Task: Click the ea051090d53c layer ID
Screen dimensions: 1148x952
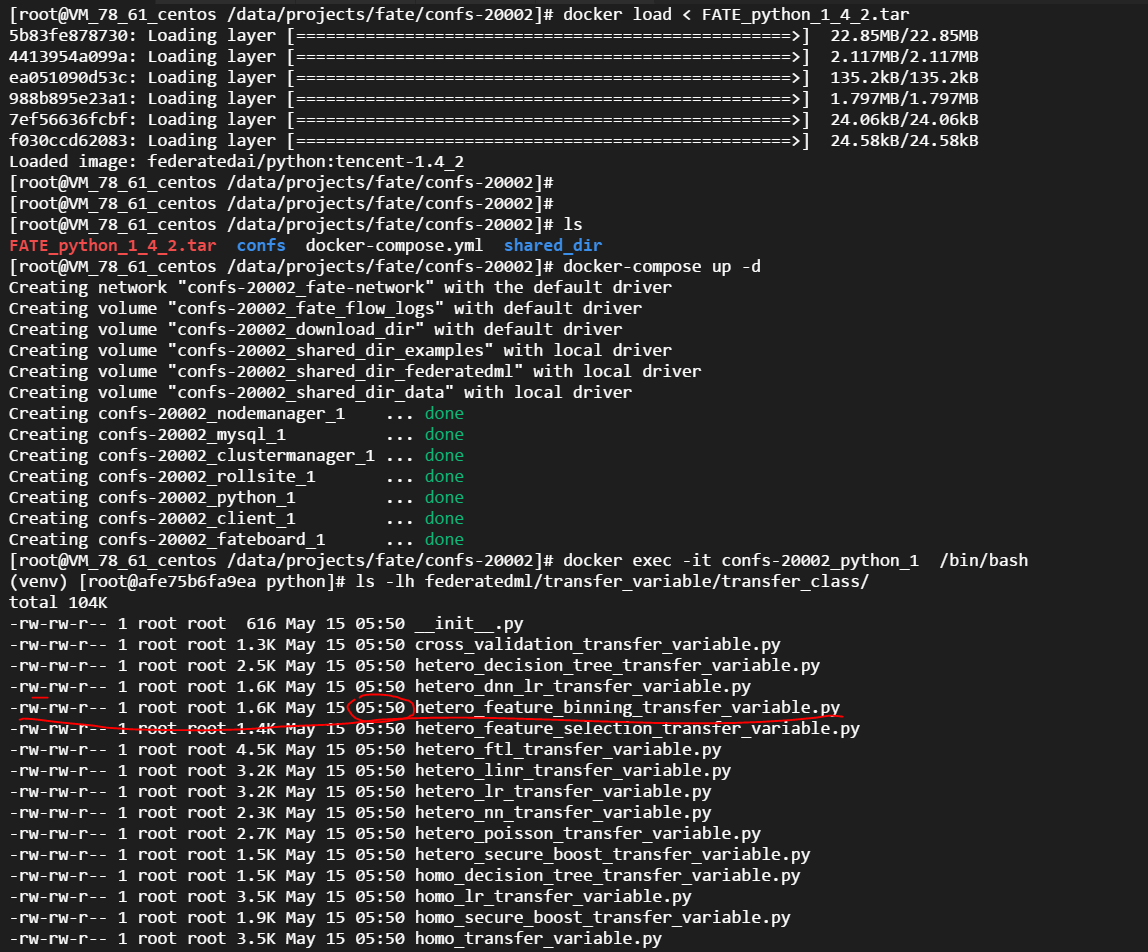Action: [x=68, y=78]
